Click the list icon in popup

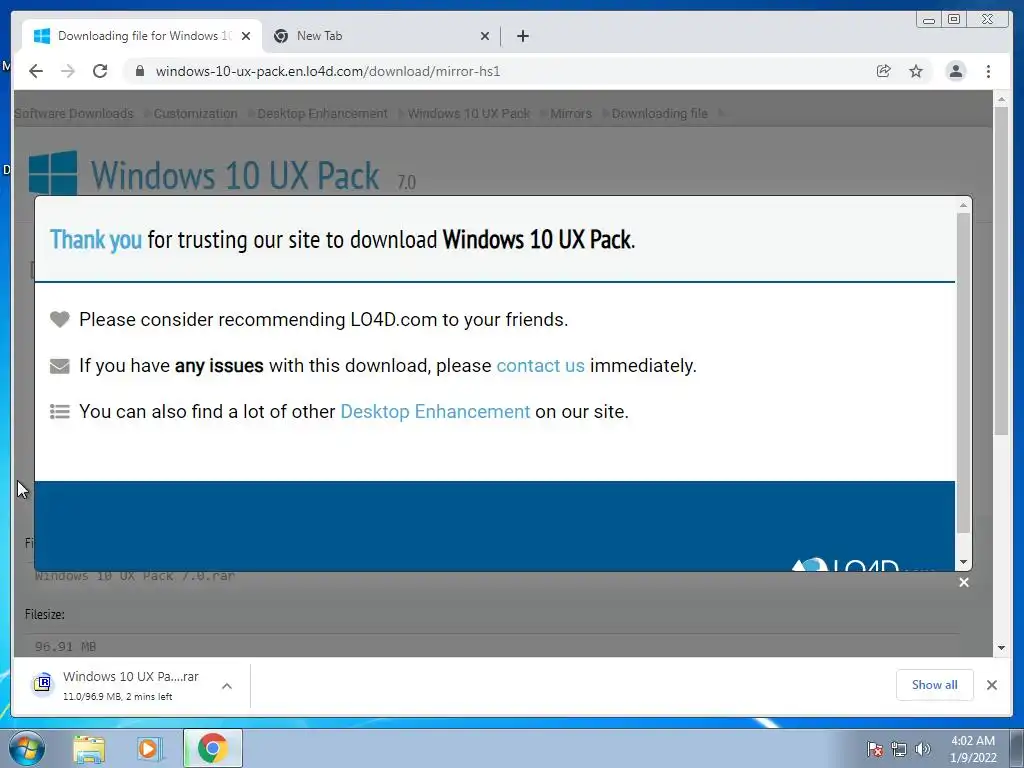coord(59,411)
